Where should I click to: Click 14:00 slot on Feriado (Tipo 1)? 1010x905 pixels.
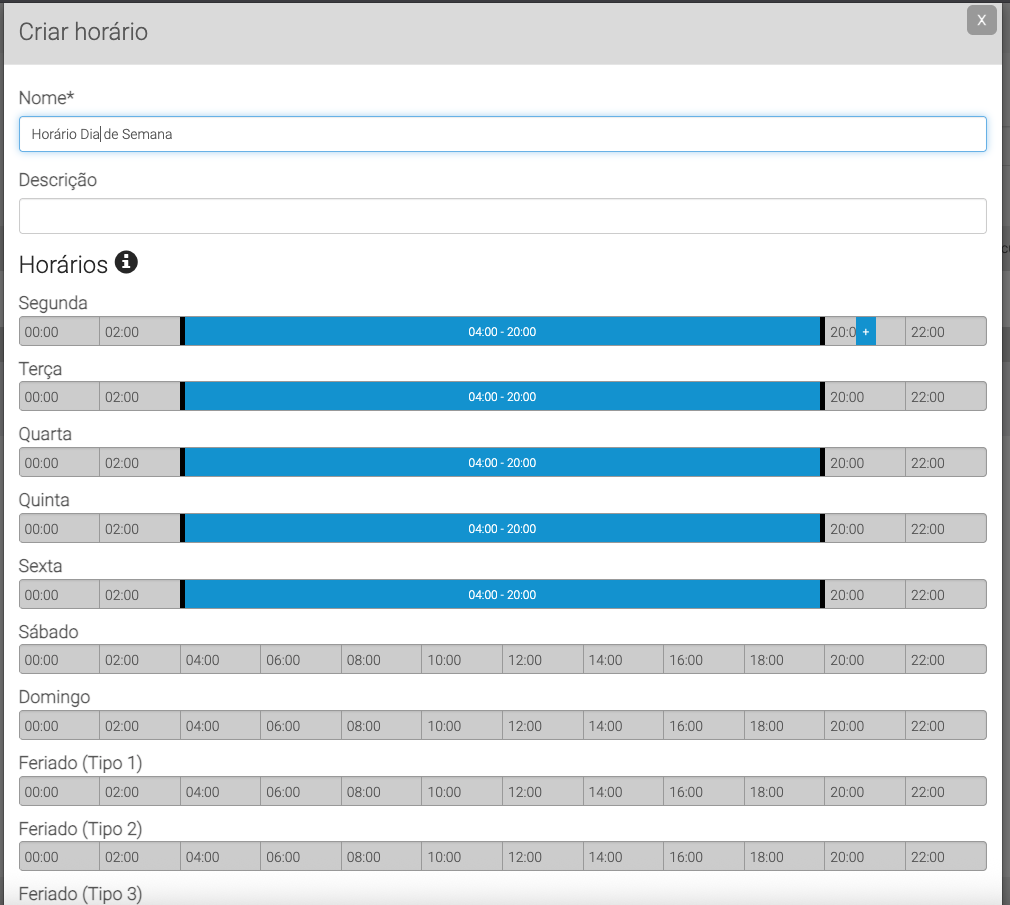click(x=623, y=792)
